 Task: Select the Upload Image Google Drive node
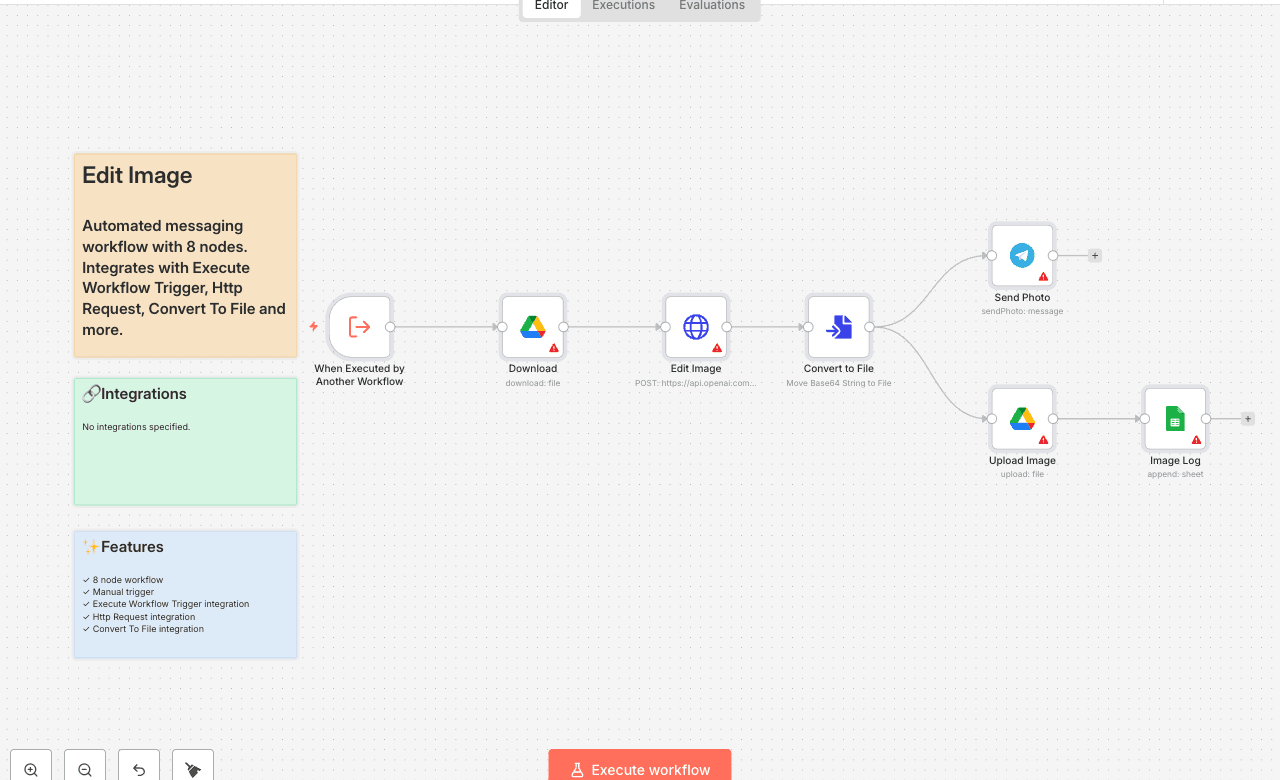tap(1021, 419)
